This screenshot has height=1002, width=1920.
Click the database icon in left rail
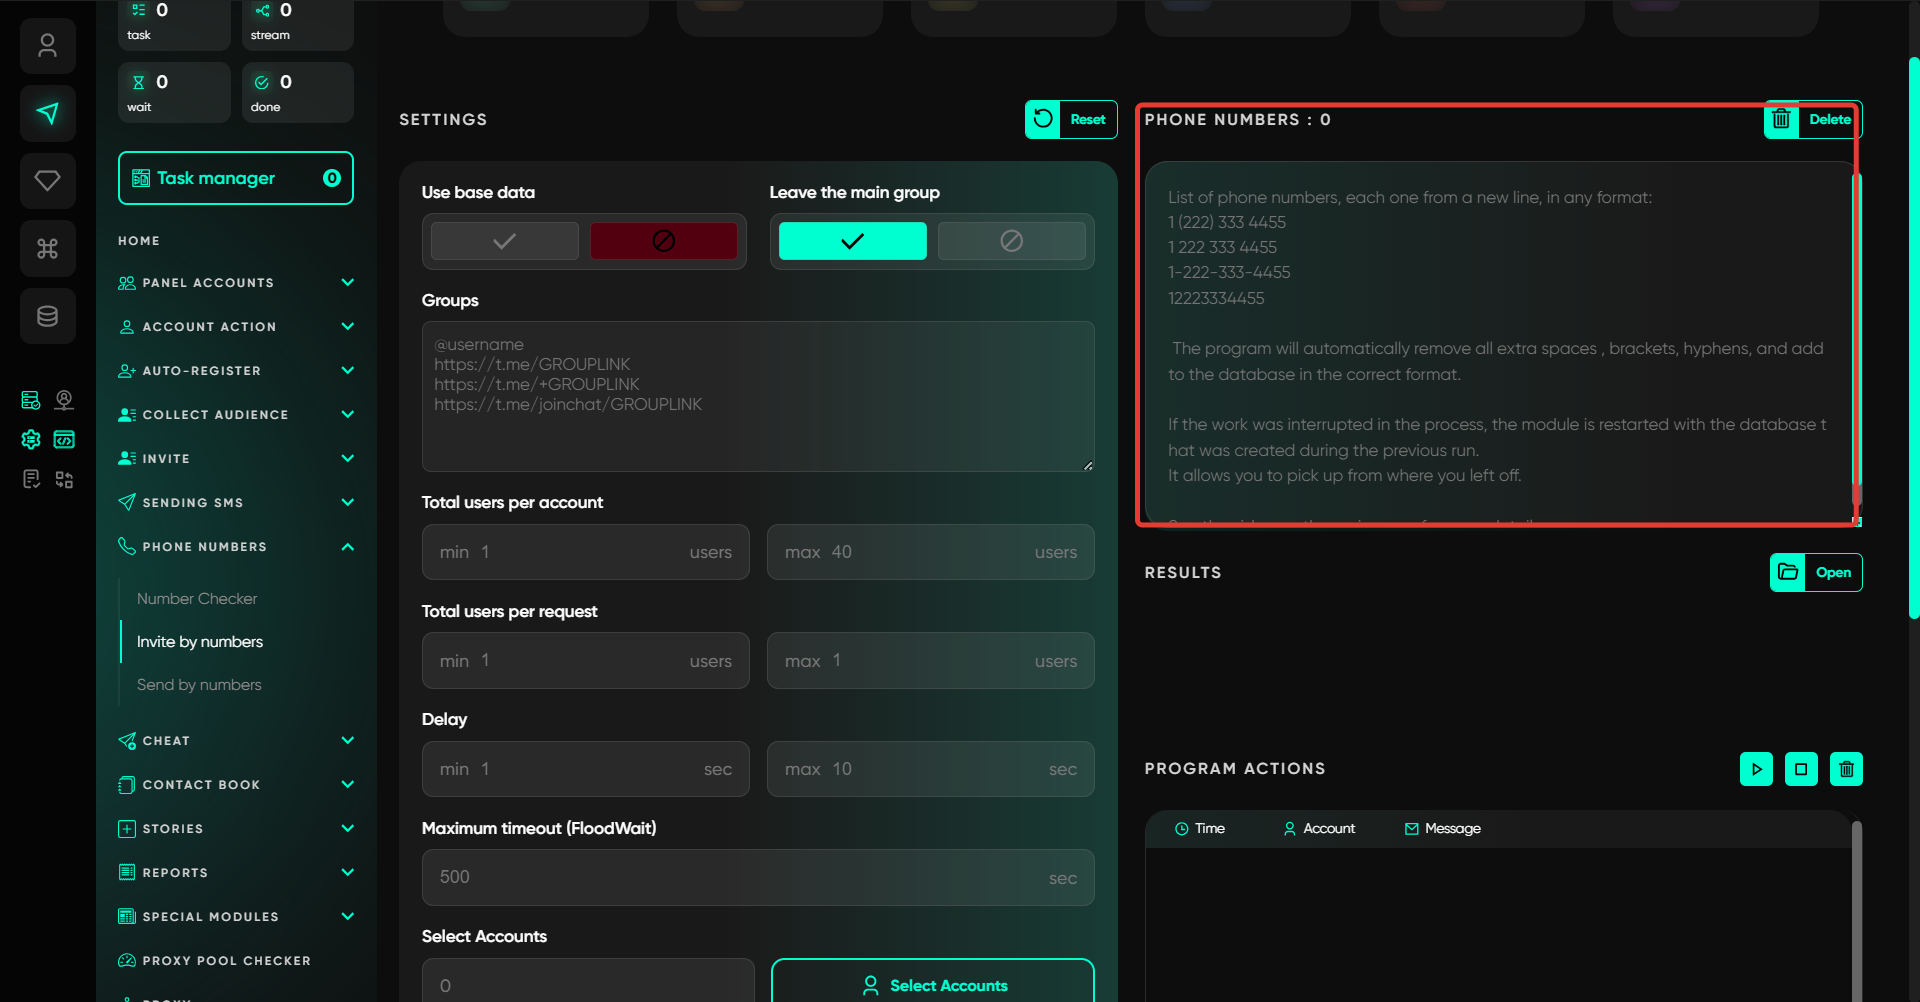point(47,316)
